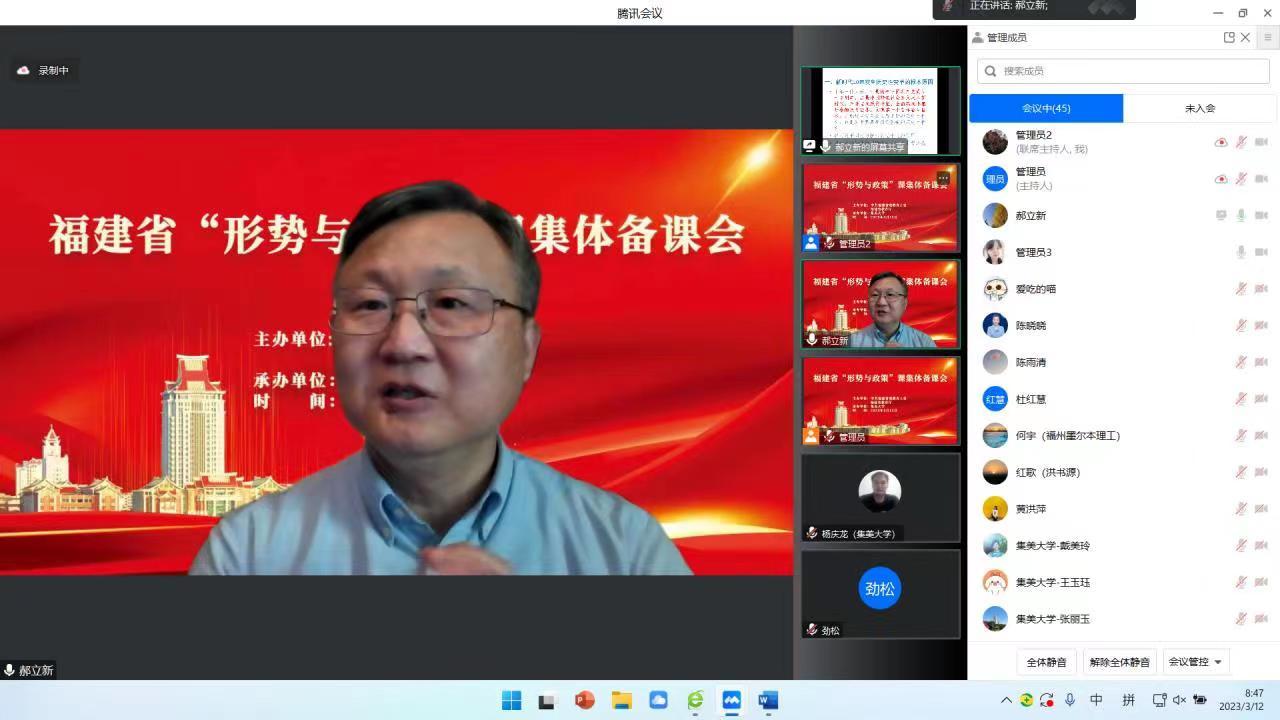This screenshot has height=720, width=1280.
Task: Open PowerPoint from the taskbar
Action: point(585,701)
